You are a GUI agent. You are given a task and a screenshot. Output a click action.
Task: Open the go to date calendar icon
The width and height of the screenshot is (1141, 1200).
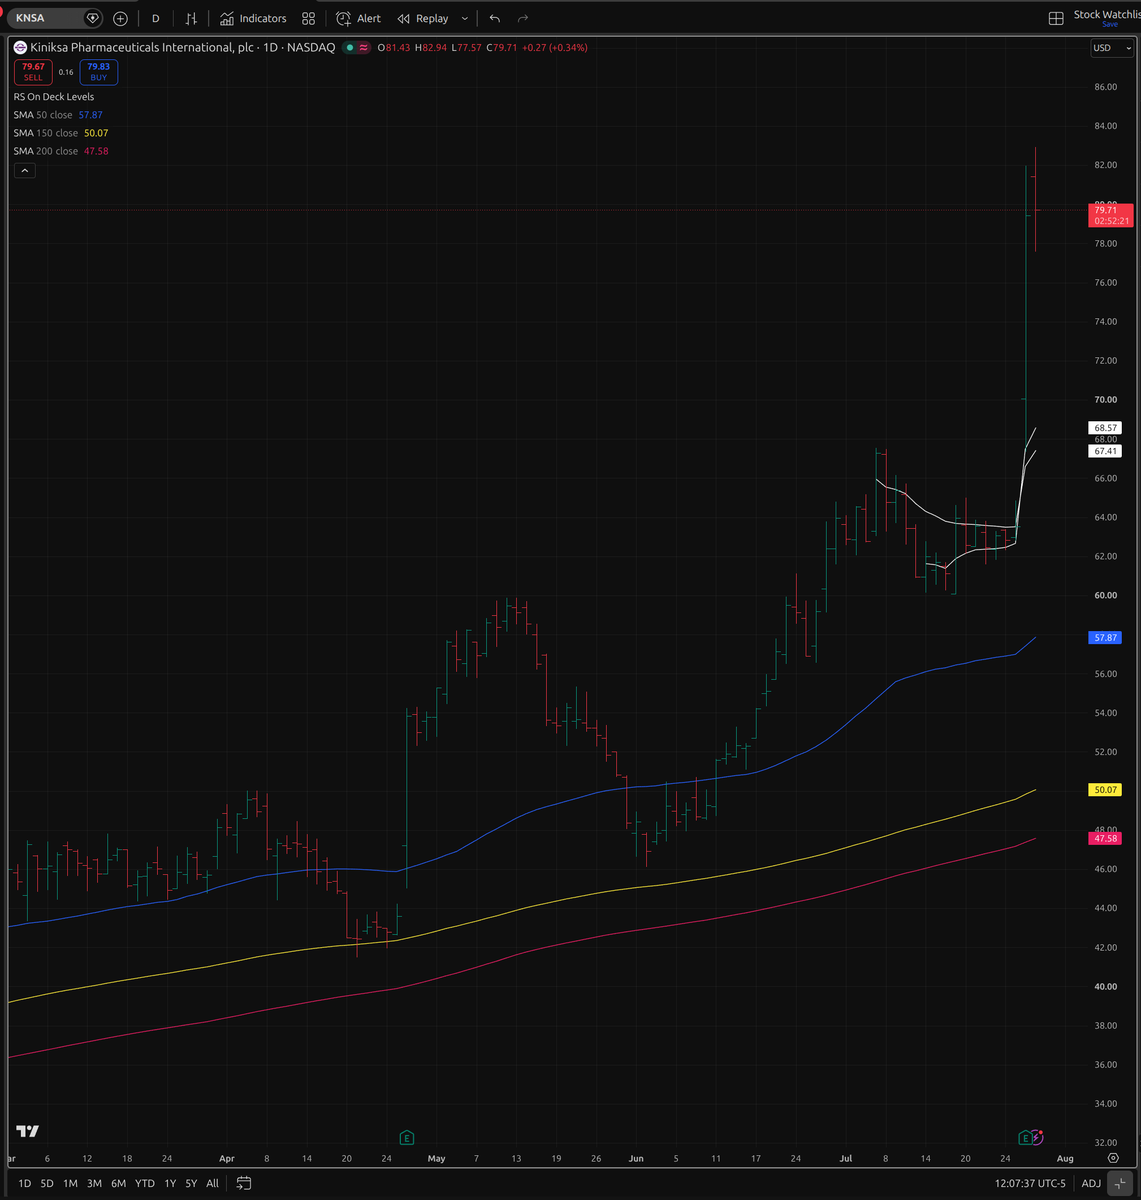tap(243, 1183)
